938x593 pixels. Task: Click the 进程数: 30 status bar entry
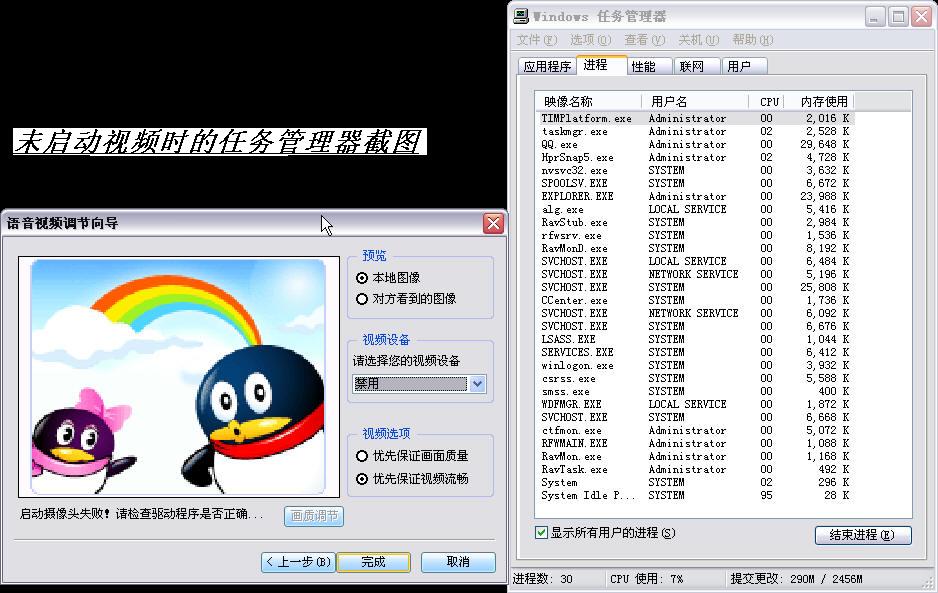tap(542, 579)
